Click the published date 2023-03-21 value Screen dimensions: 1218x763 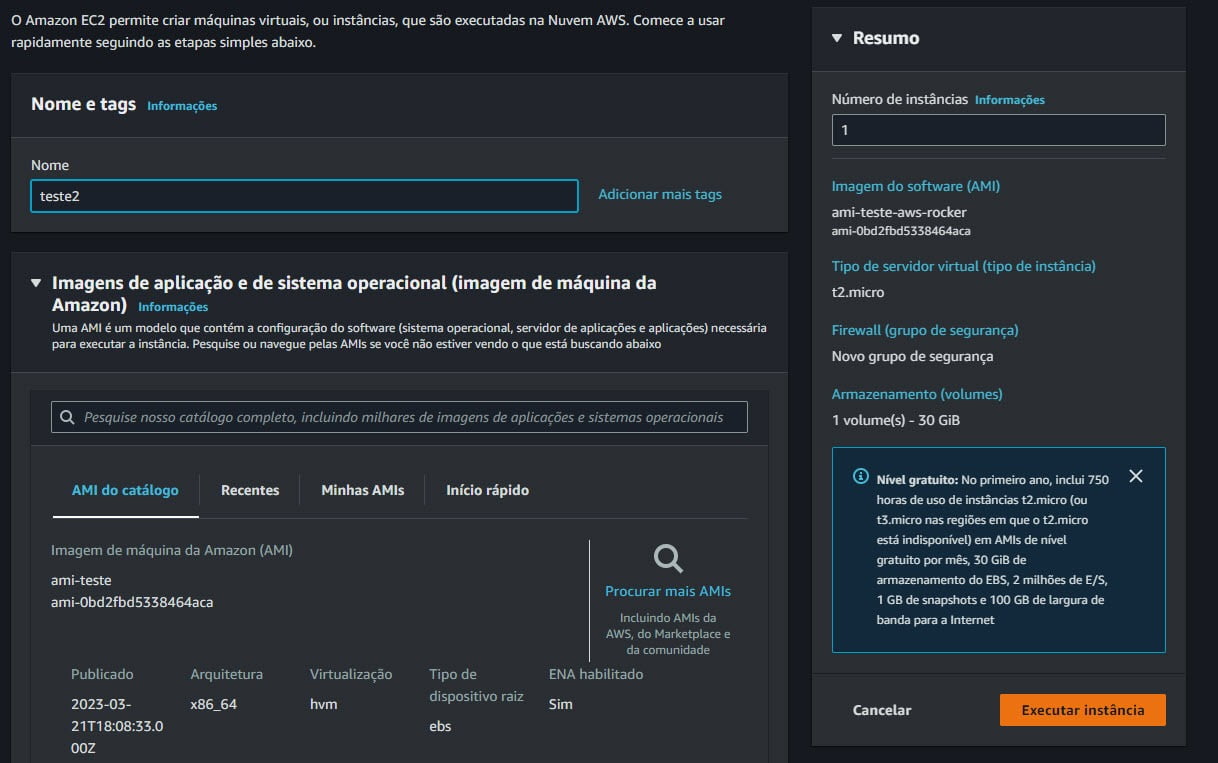pos(117,726)
